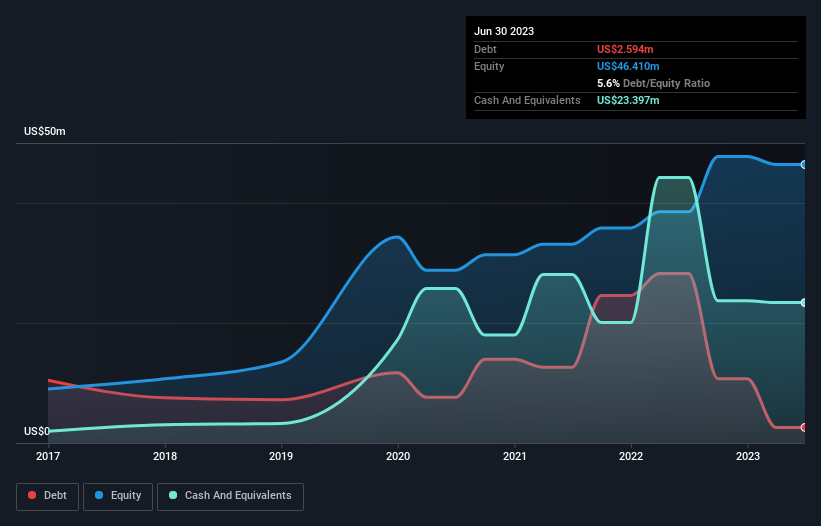The image size is (821, 526).
Task: Click the teal Cash endpoint marker
Action: (804, 303)
